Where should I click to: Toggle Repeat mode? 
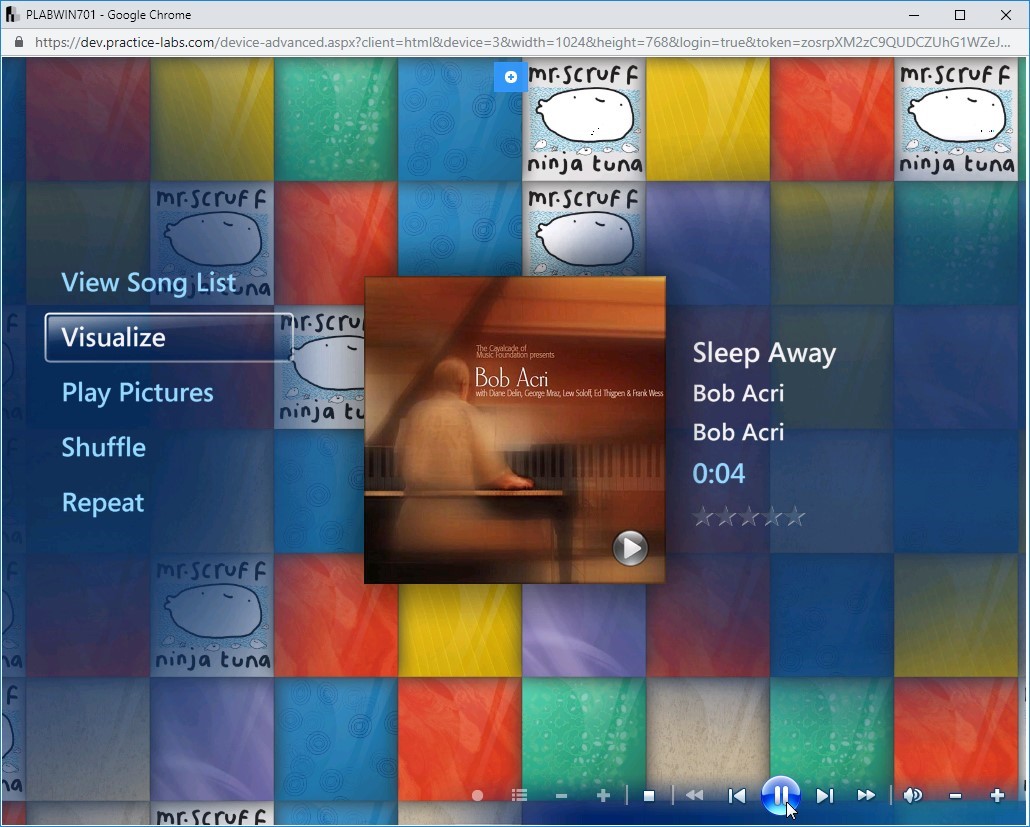(102, 503)
